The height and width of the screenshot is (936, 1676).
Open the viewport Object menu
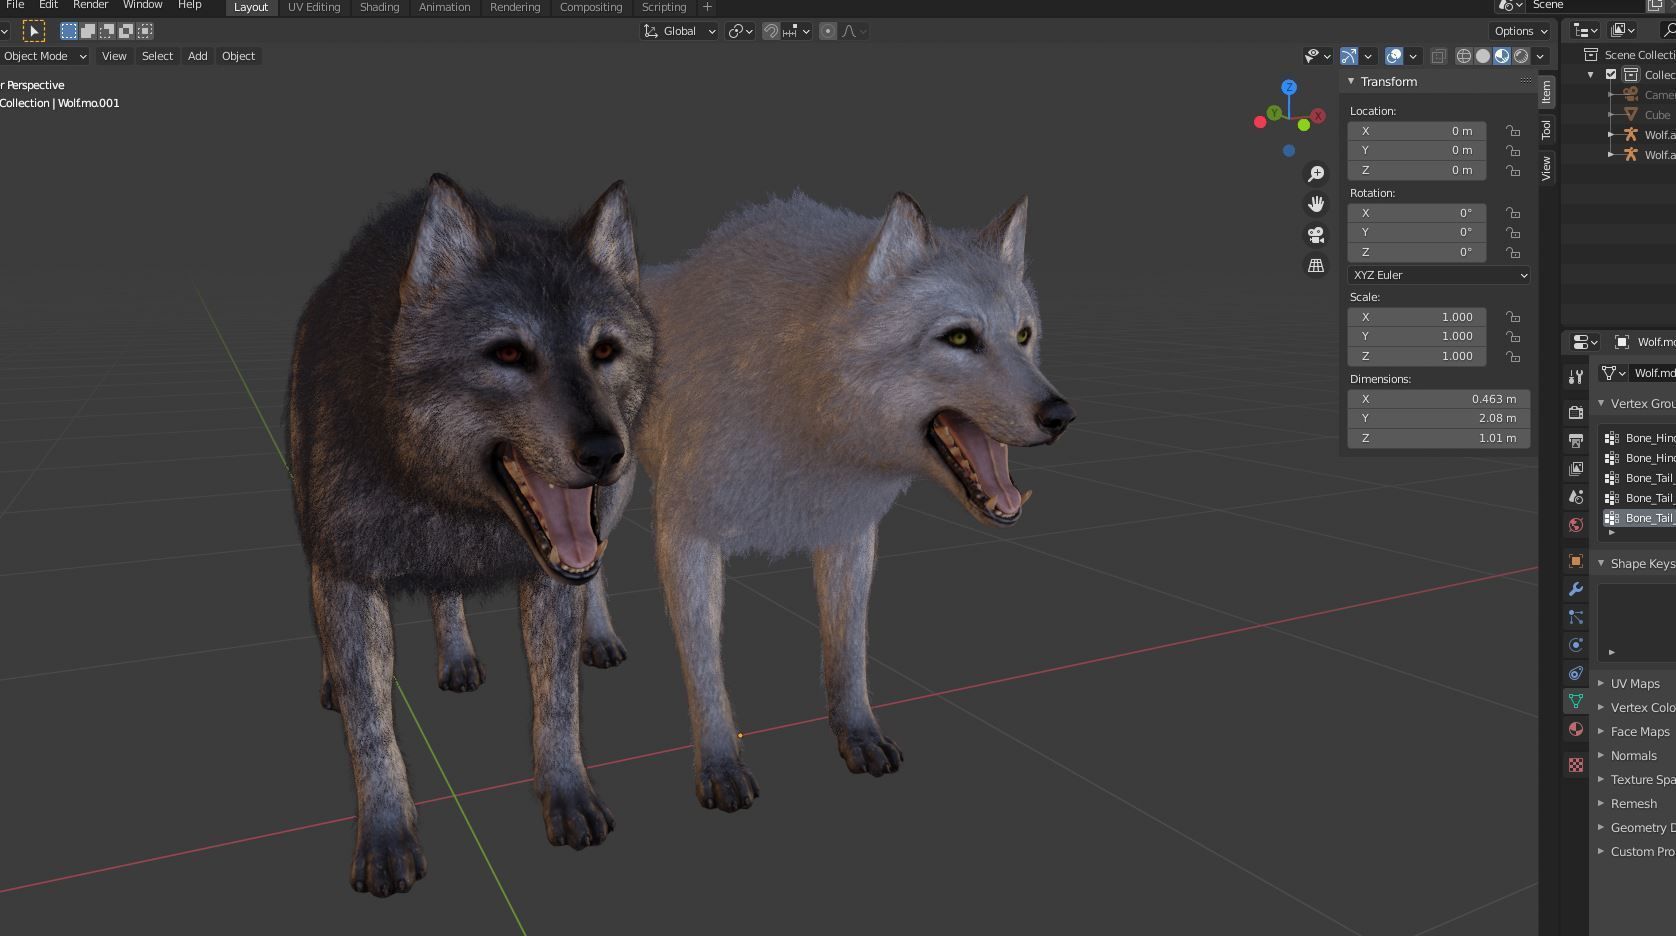(x=238, y=56)
